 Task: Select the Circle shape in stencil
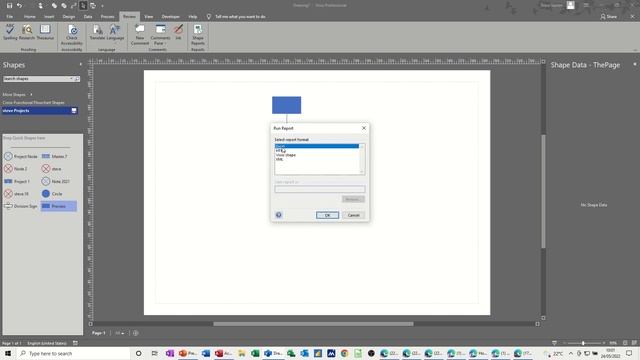coord(52,194)
